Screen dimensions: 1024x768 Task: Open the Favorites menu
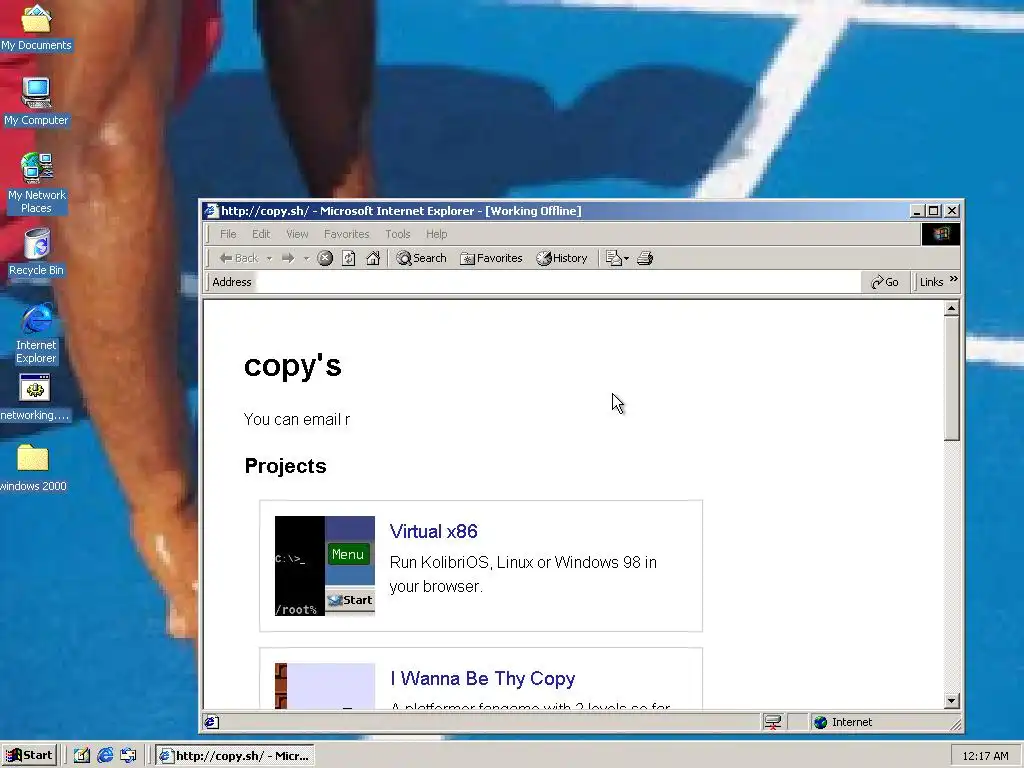click(347, 234)
